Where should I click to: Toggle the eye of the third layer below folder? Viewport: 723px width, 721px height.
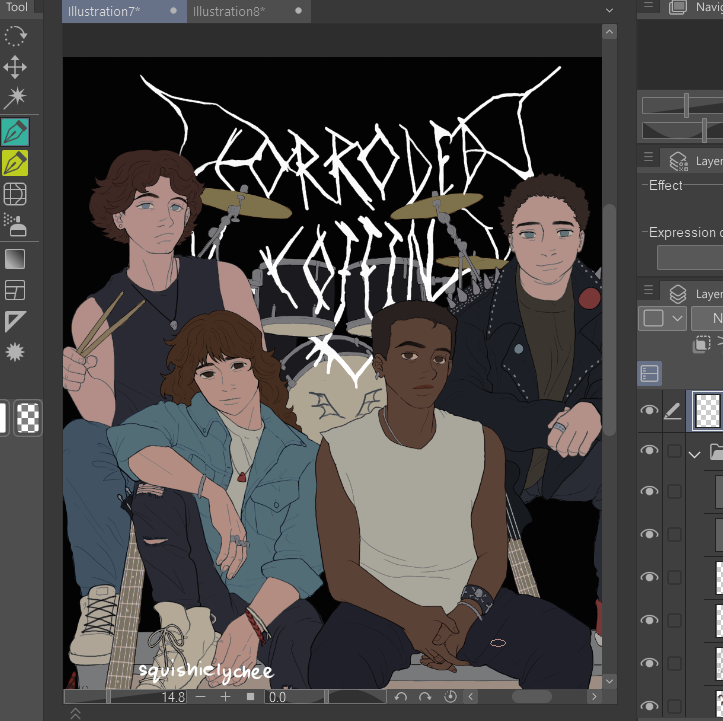point(649,577)
